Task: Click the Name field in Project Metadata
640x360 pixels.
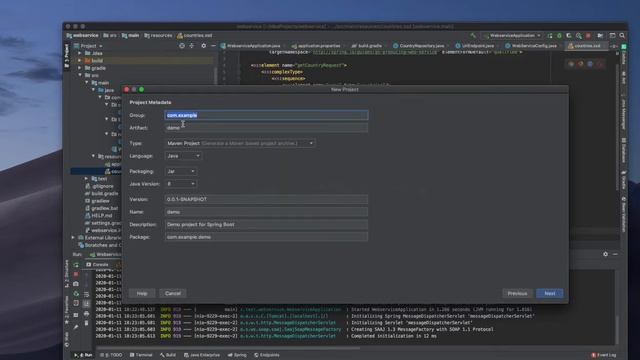Action: pos(266,212)
